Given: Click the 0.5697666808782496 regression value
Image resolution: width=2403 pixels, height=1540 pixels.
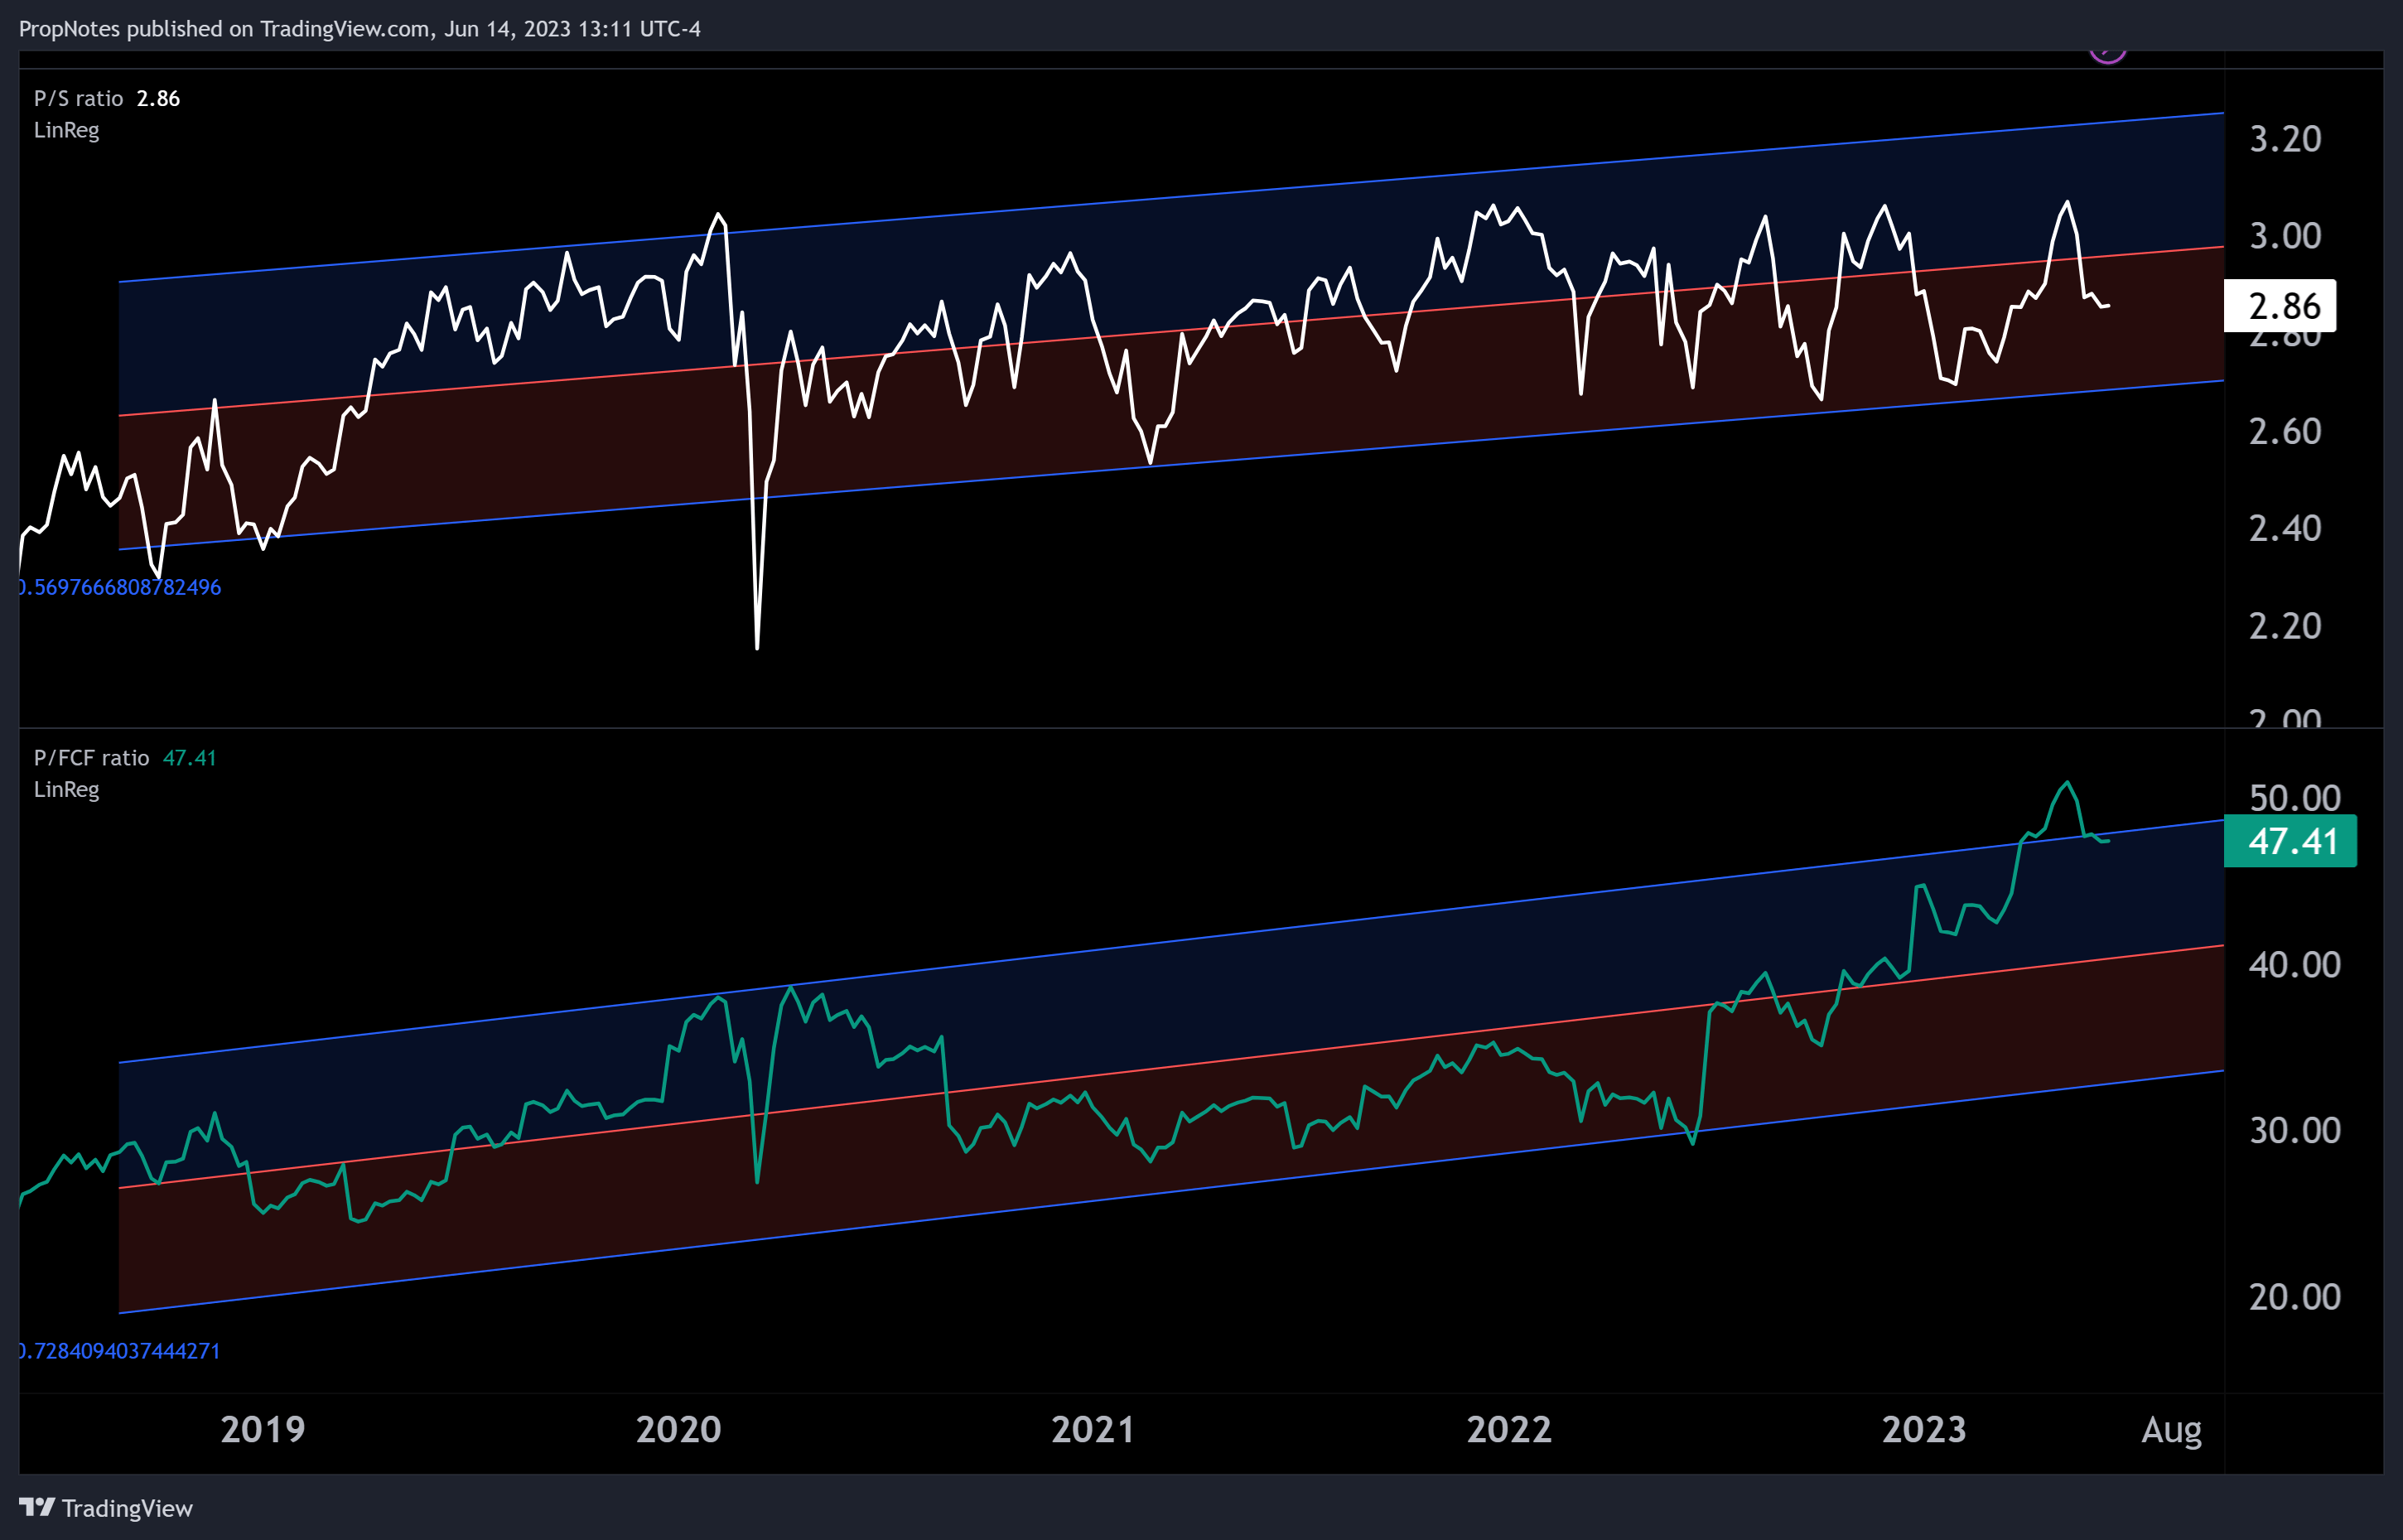Looking at the screenshot, I should click(x=120, y=587).
